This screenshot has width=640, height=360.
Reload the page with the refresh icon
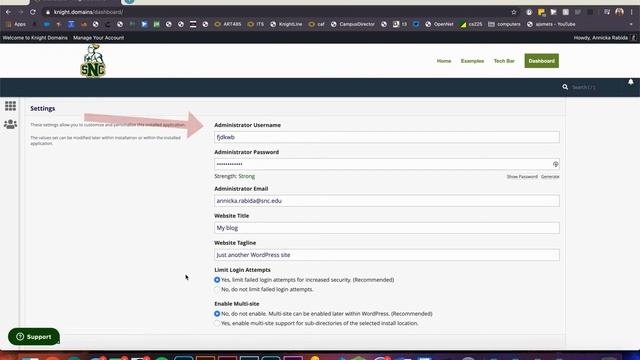(x=33, y=12)
